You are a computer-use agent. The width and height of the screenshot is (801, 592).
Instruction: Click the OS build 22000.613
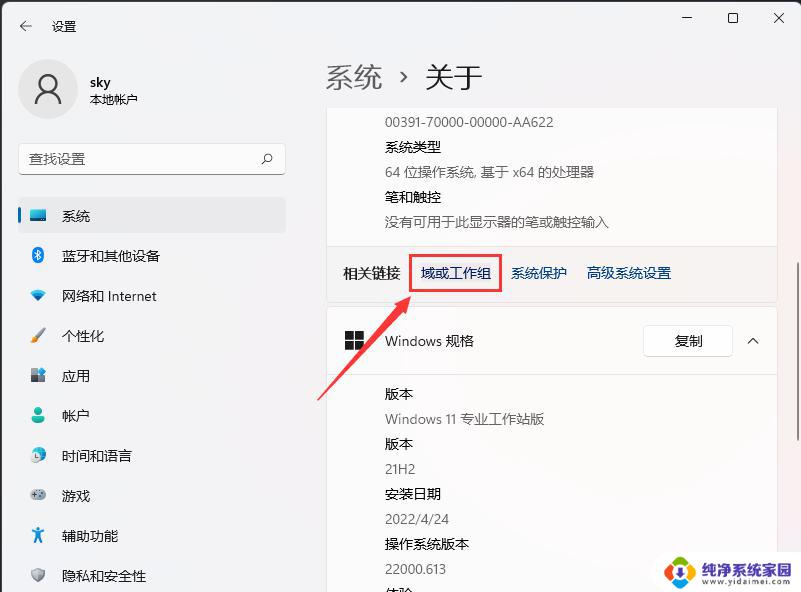click(x=415, y=569)
